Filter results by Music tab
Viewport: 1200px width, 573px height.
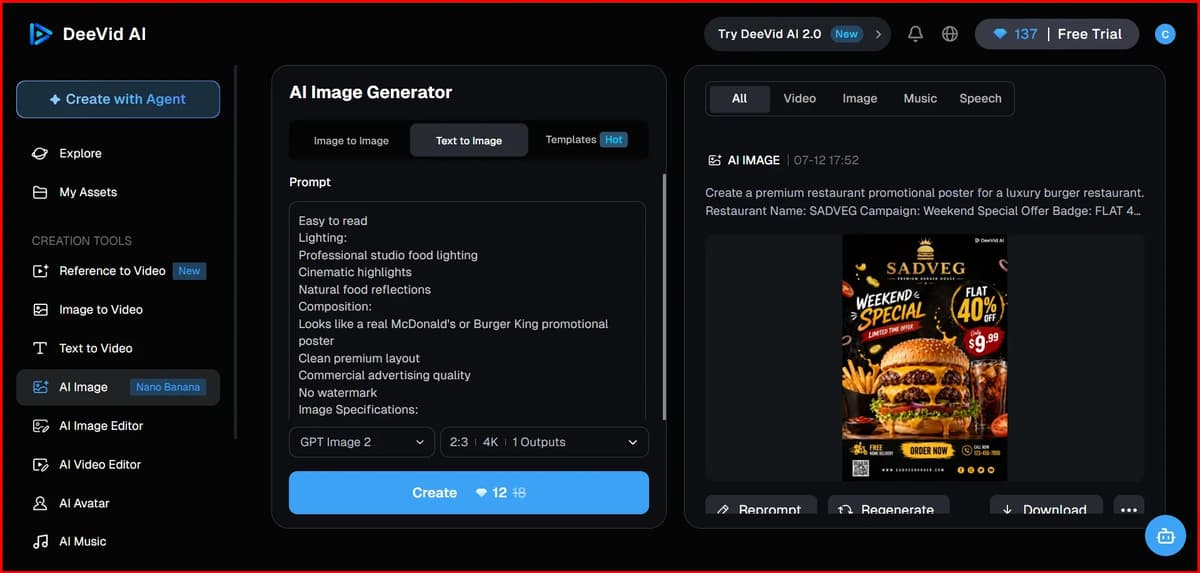click(920, 98)
